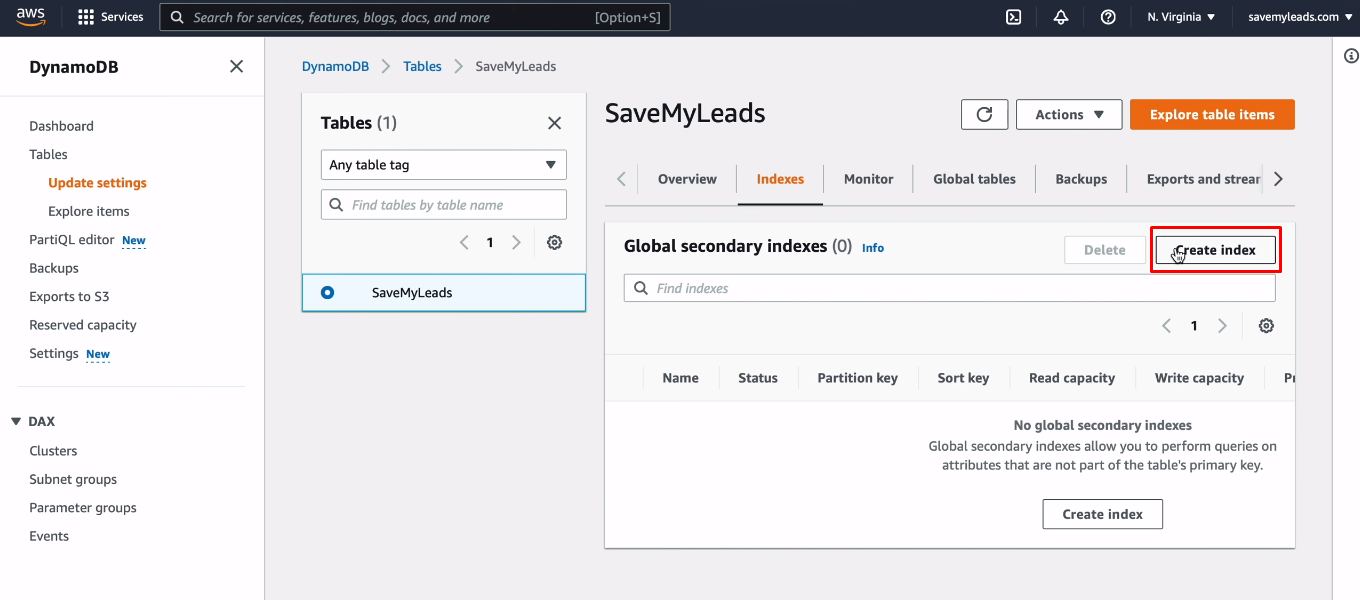Open the info panel icon at right edge
1360x600 pixels.
coord(1351,56)
